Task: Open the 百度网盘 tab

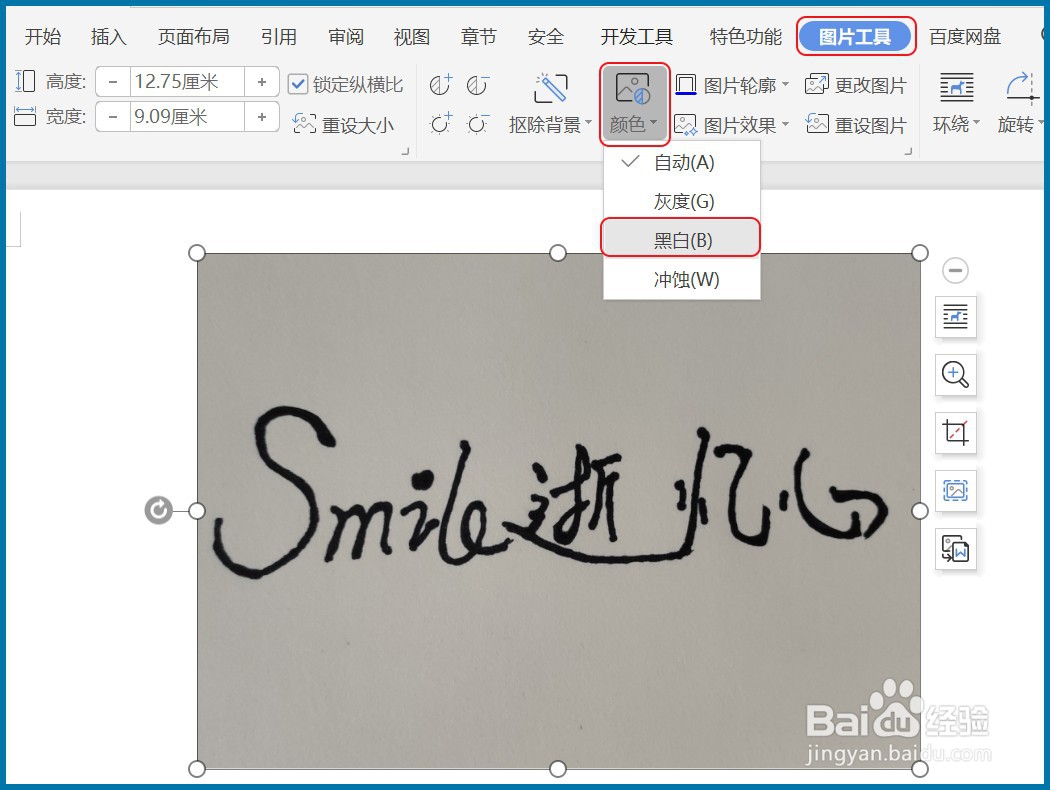Action: click(966, 36)
